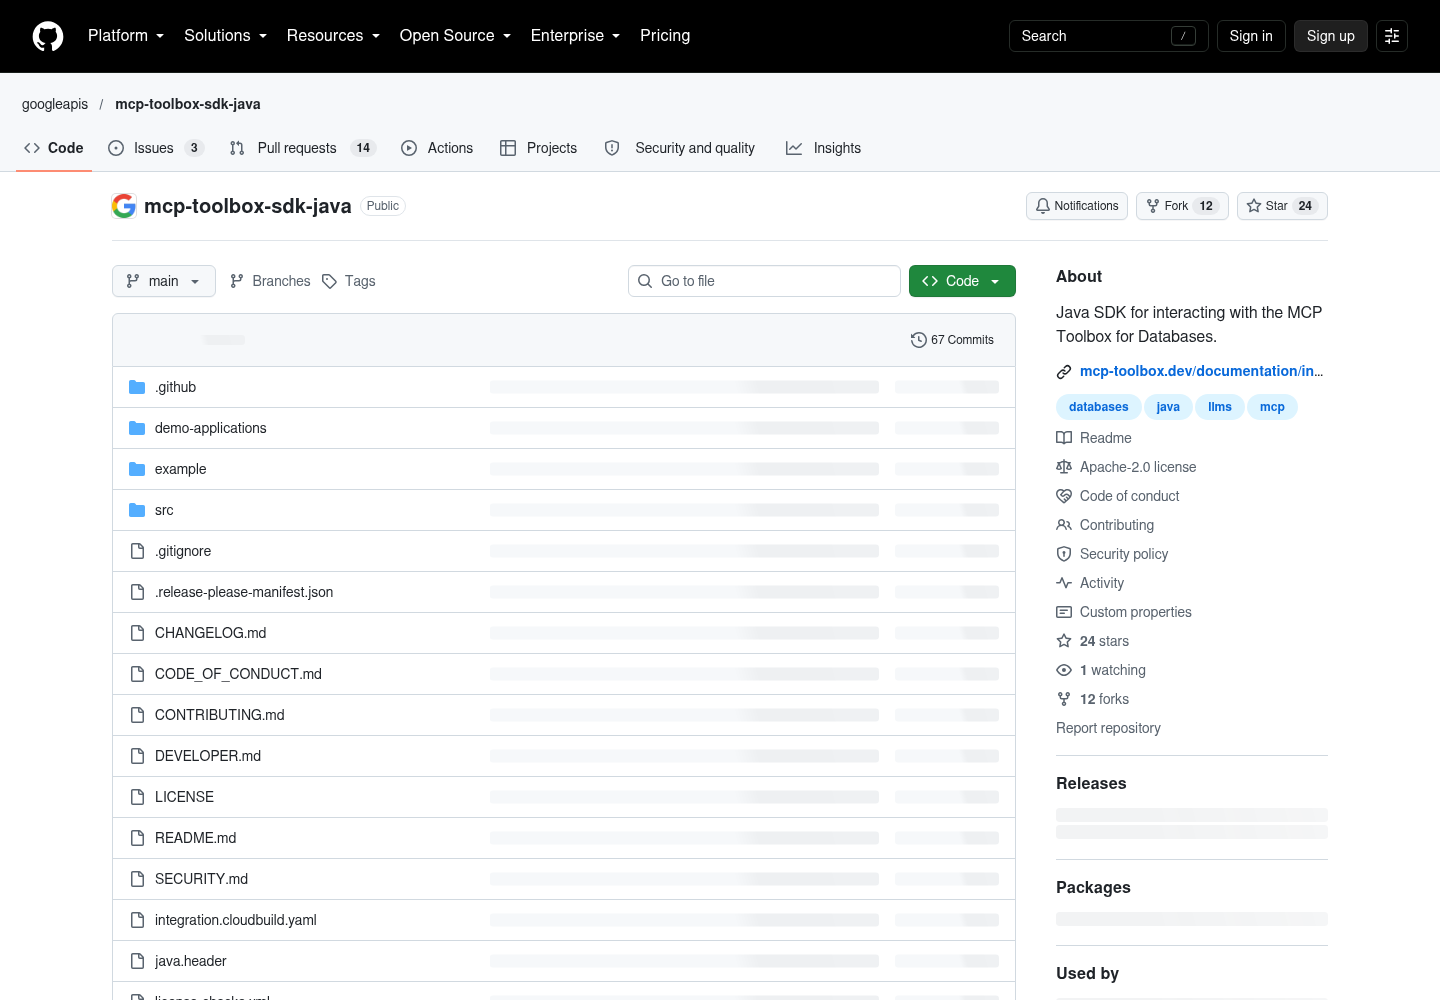Focus the top Search field

coord(1109,36)
